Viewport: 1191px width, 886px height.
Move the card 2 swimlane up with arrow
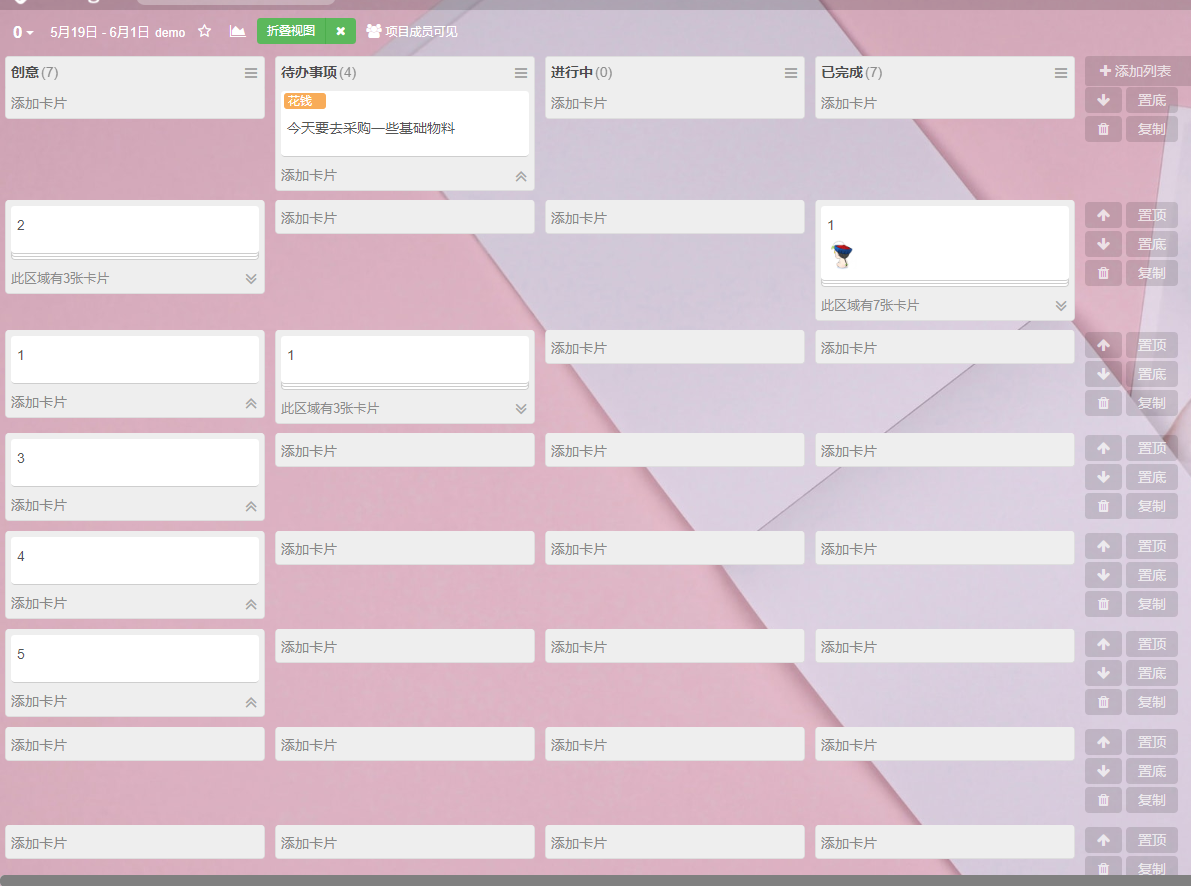[1104, 215]
